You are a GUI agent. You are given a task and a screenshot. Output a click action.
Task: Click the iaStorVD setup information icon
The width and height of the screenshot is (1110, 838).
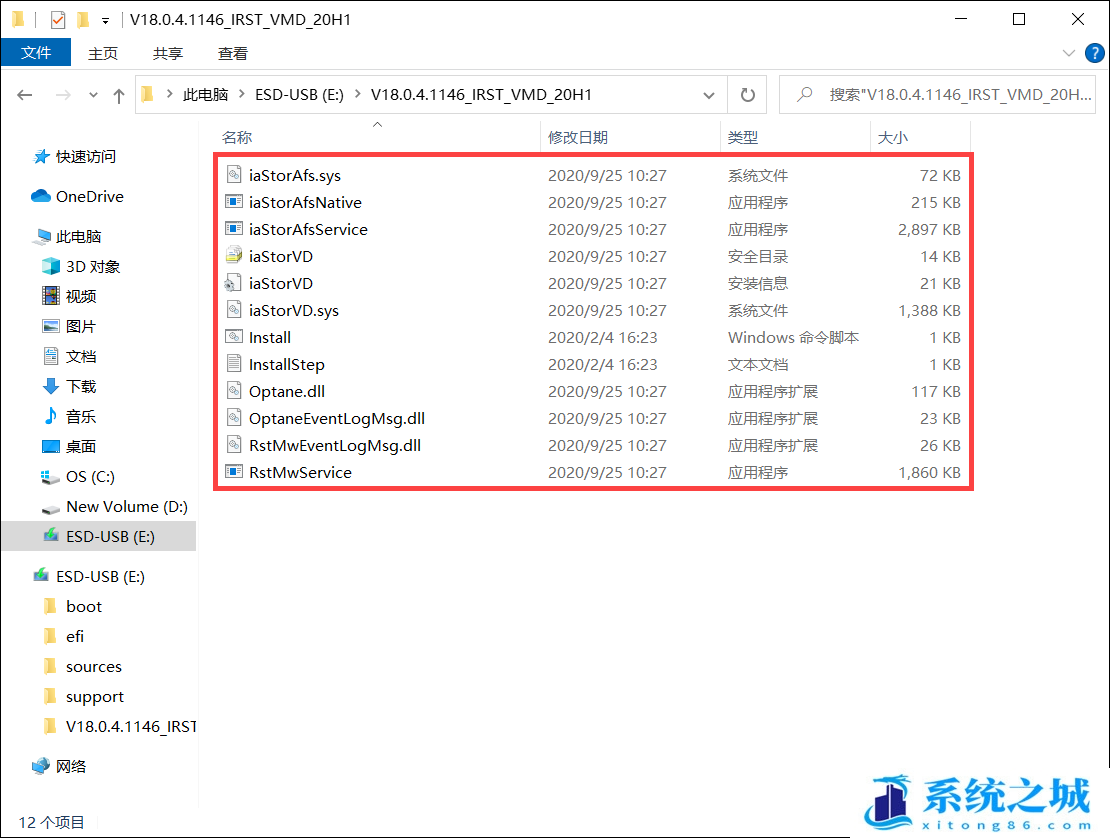coord(233,283)
